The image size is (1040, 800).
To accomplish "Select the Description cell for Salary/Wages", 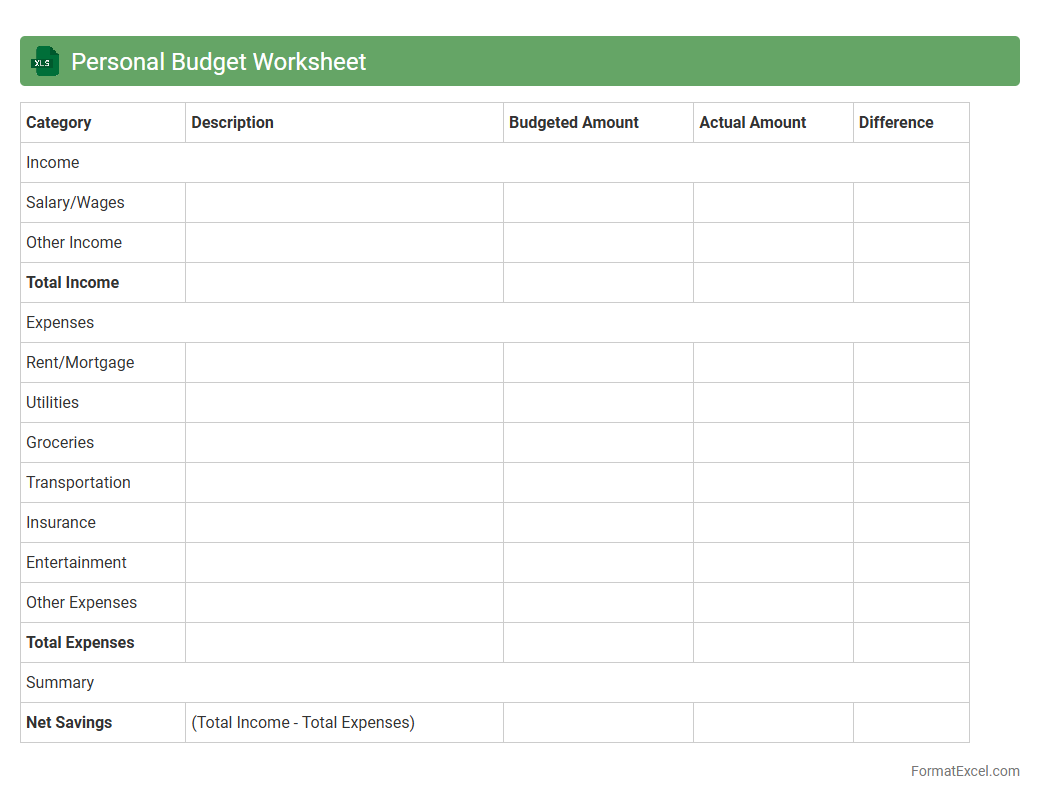I will (x=344, y=202).
